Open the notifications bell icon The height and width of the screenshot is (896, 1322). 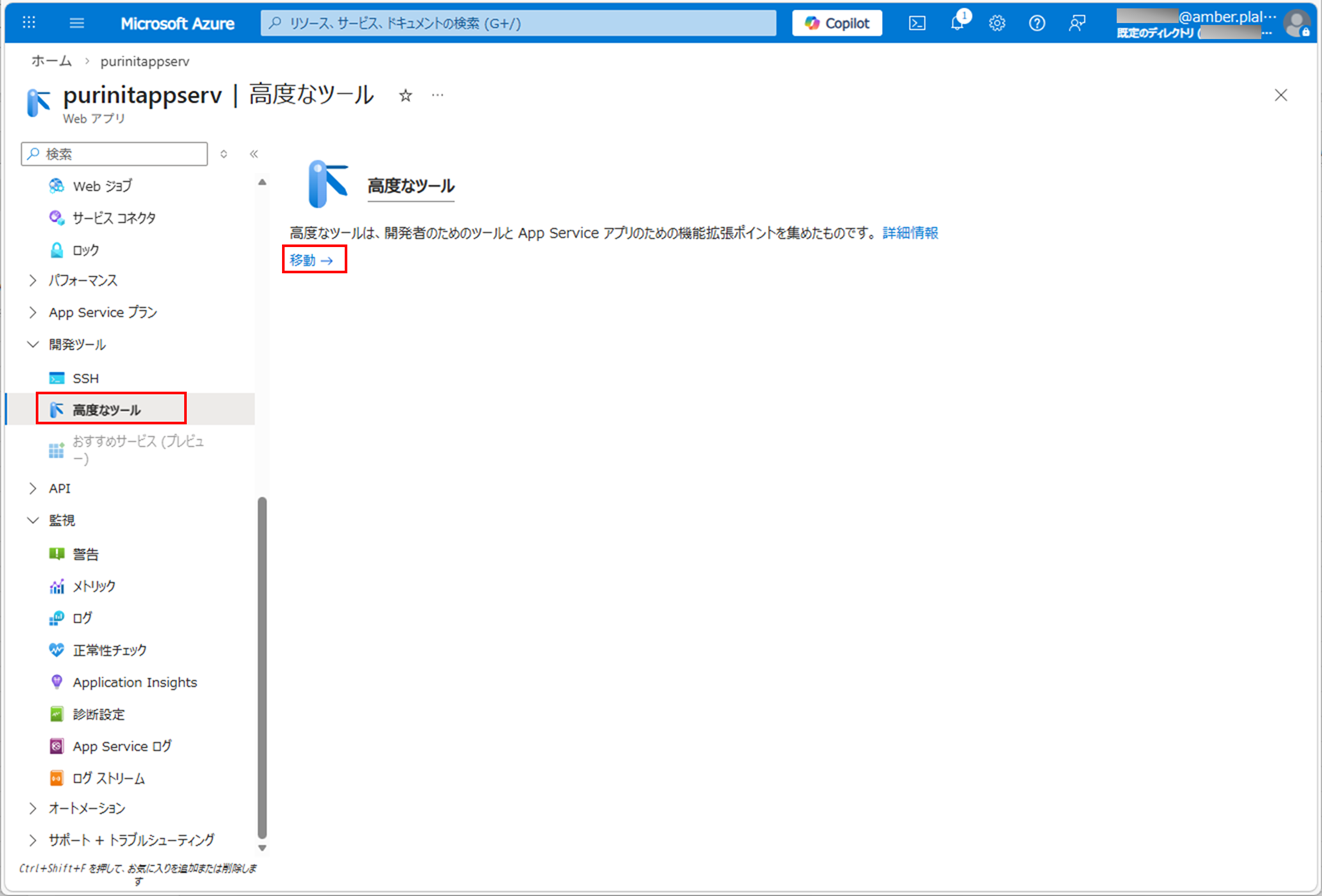click(x=957, y=23)
